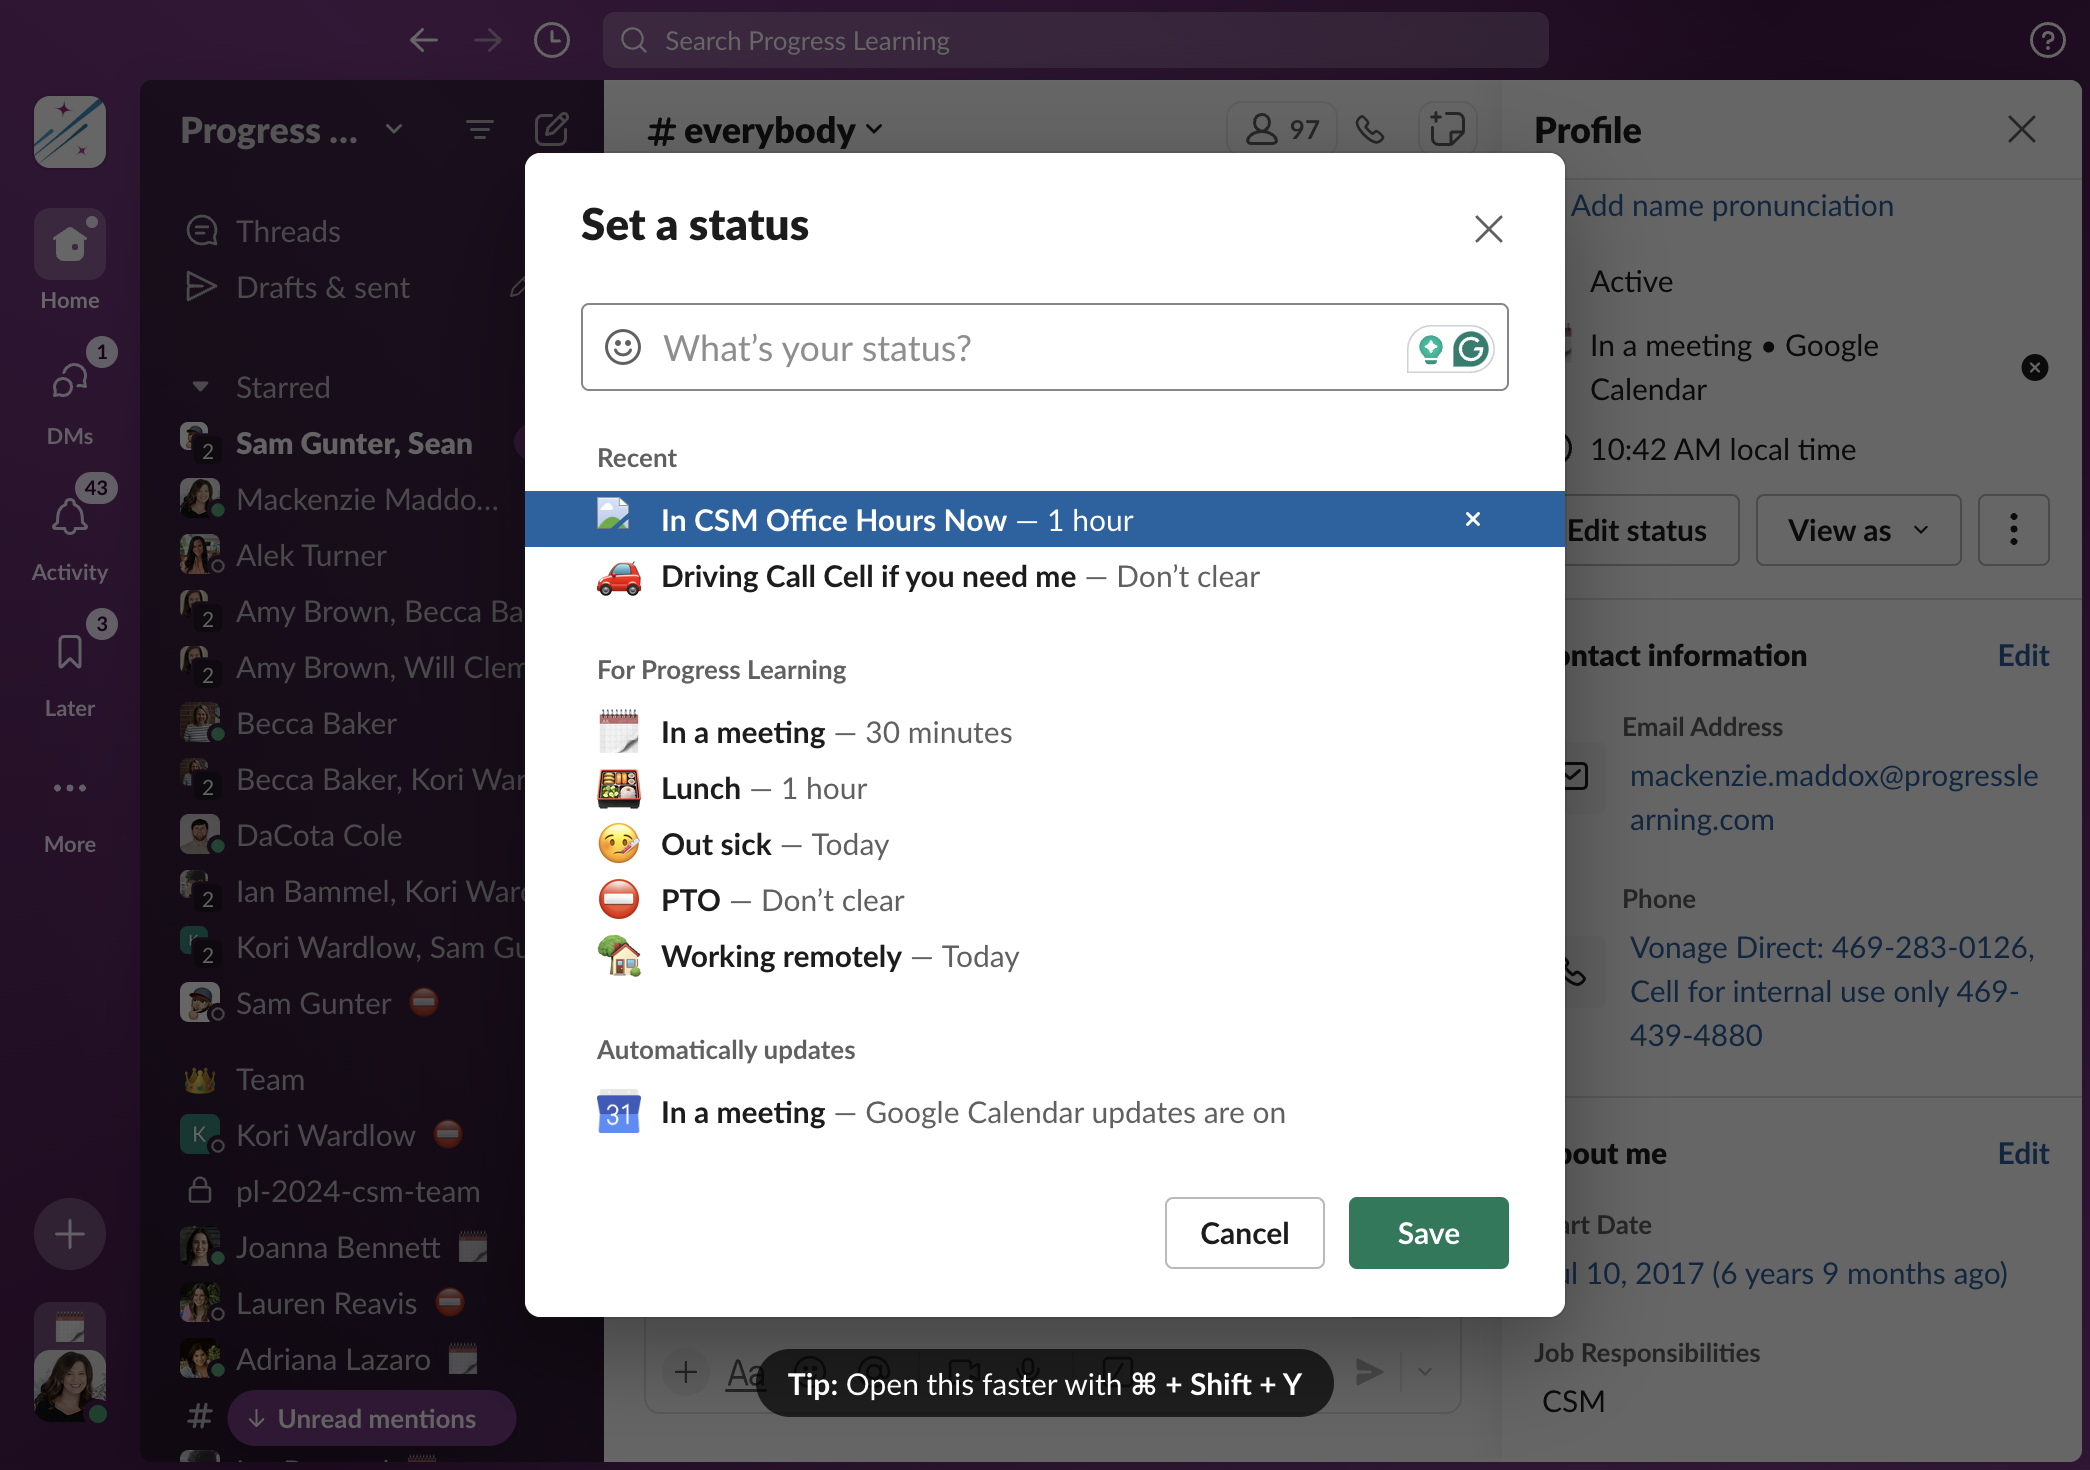Select the In a meeting 30 minutes status
This screenshot has width=2090, height=1470.
(1044, 733)
